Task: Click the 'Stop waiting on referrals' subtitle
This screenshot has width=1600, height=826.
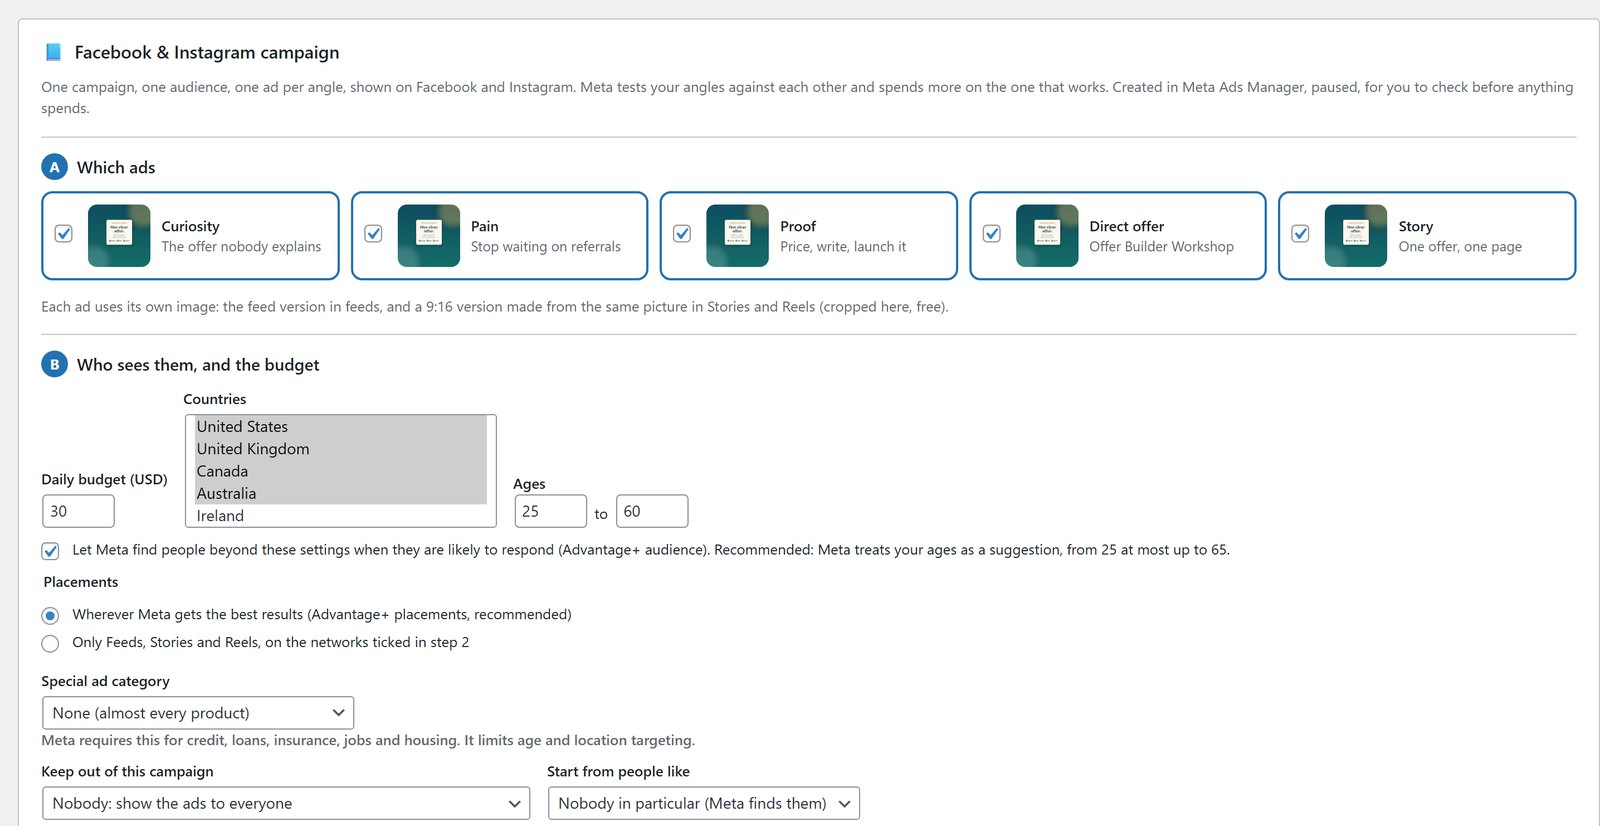Action: [x=546, y=247]
